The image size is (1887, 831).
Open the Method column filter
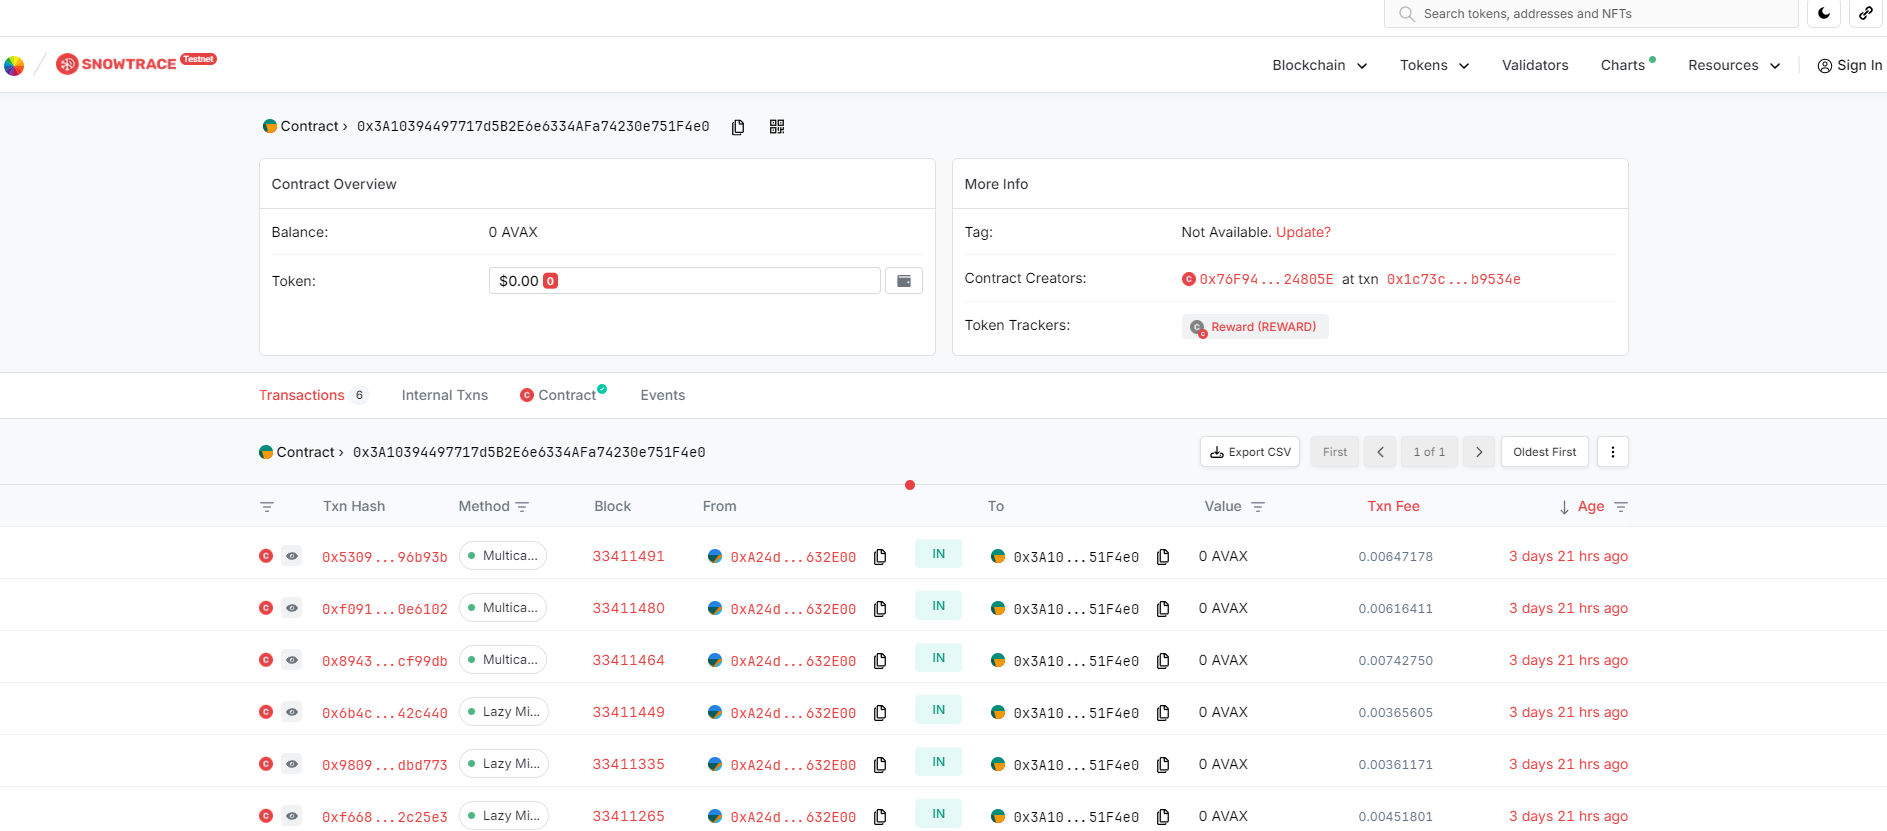click(x=522, y=507)
